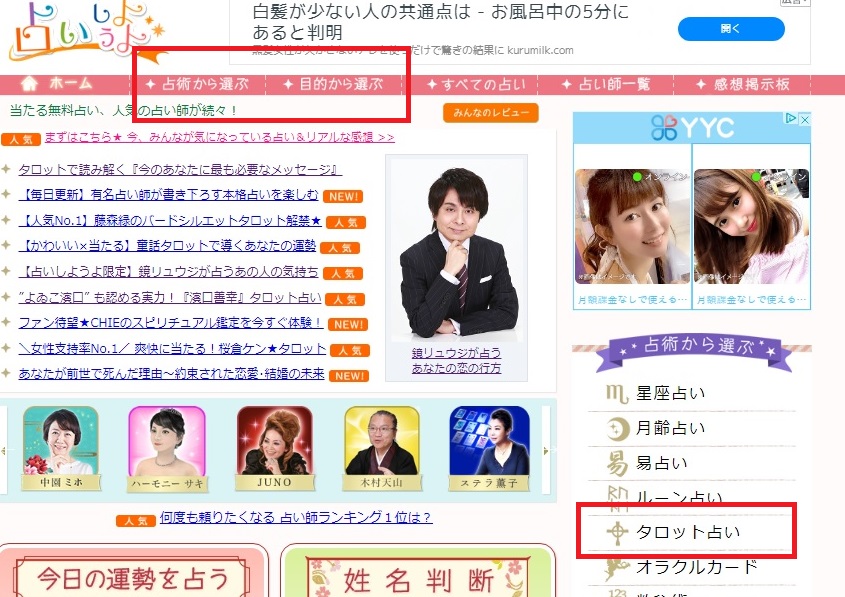Open 鏡リュウジが占う あなたの恋の行方 link
This screenshot has height=597, width=845.
[456, 360]
